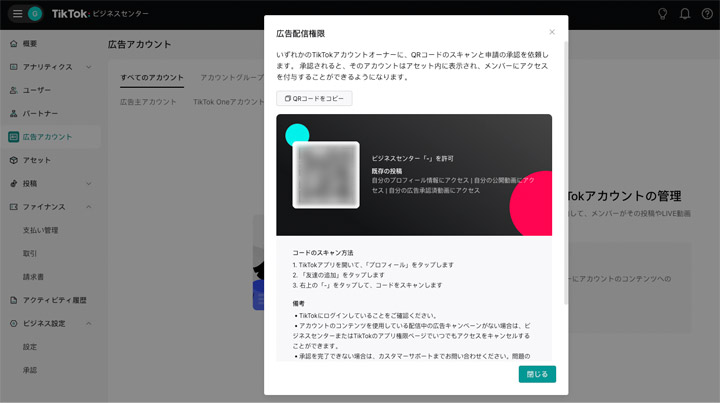Click the 備考 heading
720x403 pixels.
pos(298,303)
